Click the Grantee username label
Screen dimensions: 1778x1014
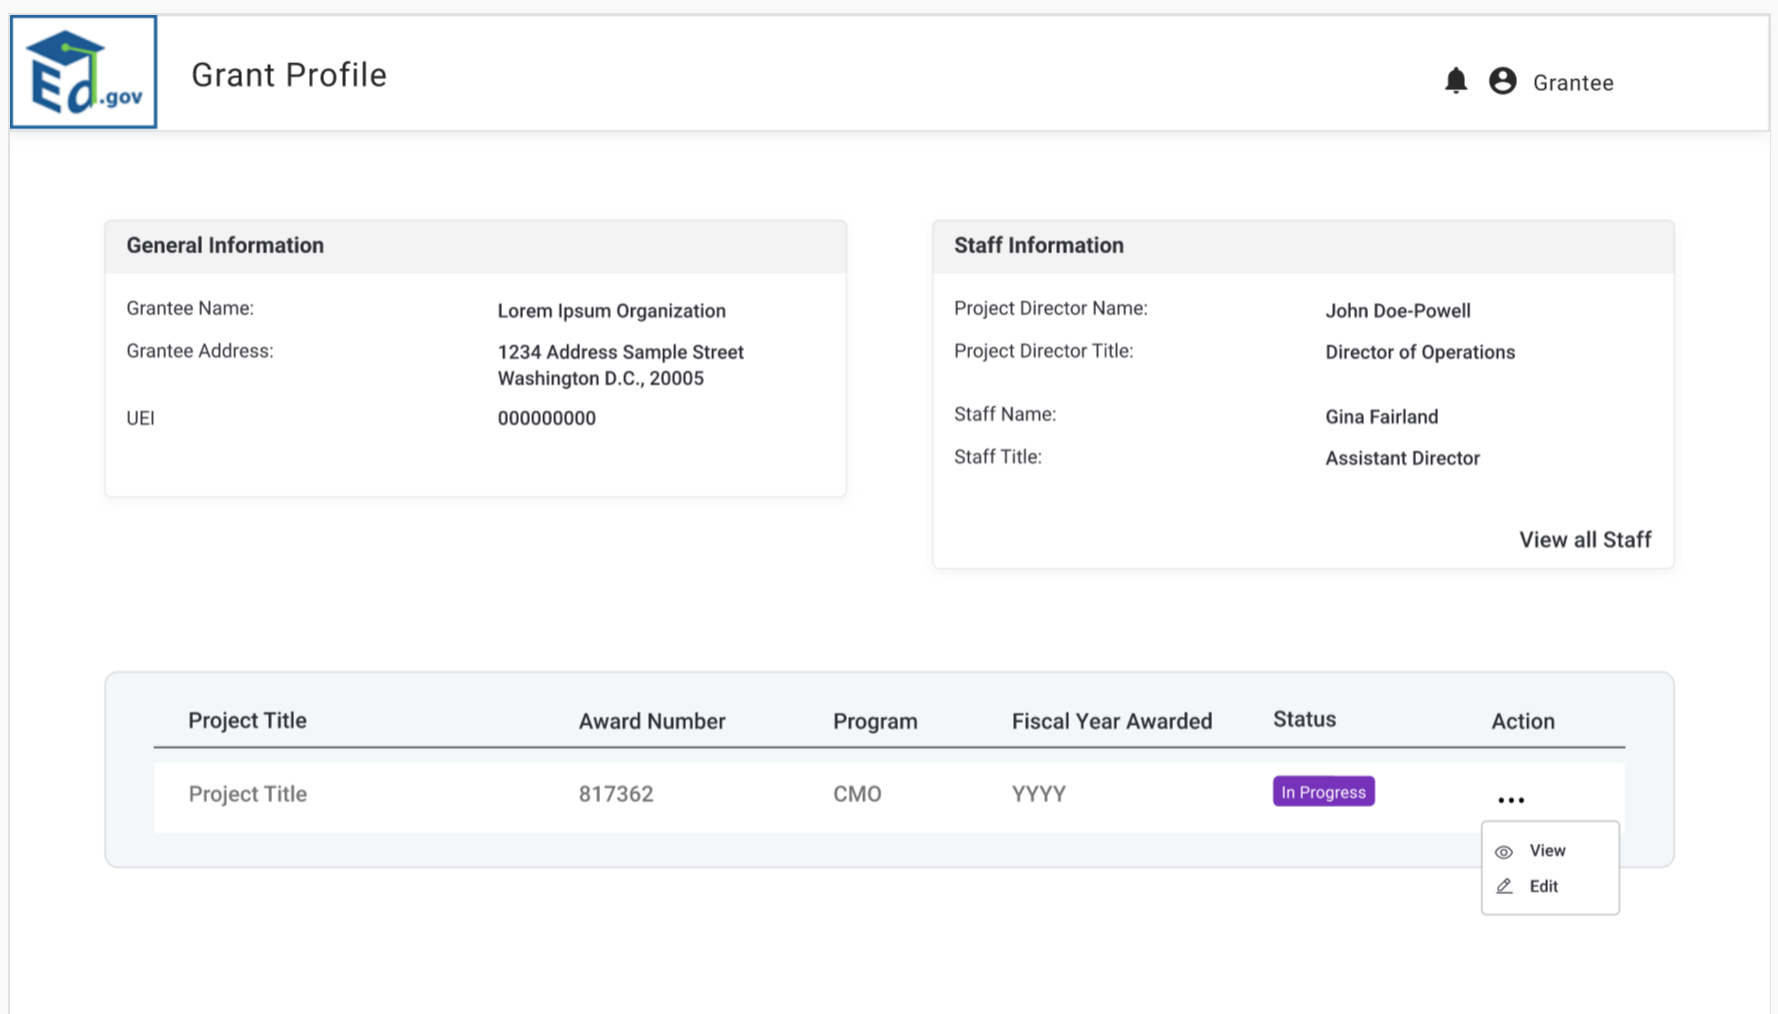[x=1573, y=83]
